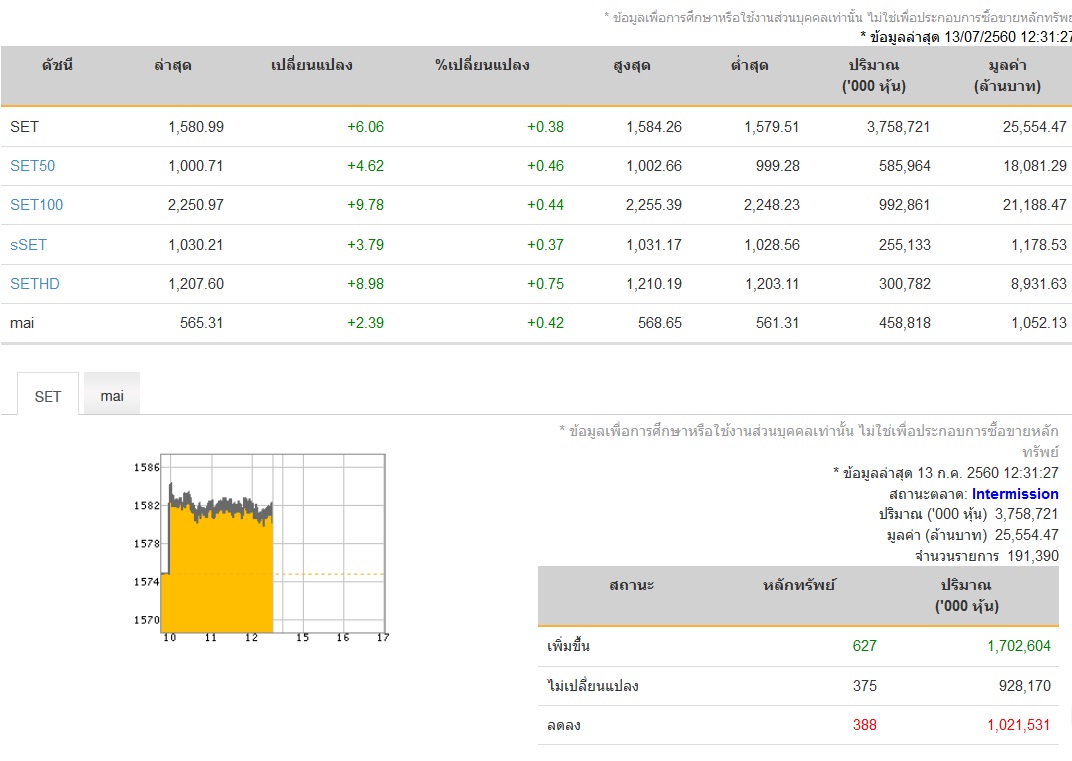Select SET100 value 21,188.47
1072x761 pixels.
[1034, 204]
